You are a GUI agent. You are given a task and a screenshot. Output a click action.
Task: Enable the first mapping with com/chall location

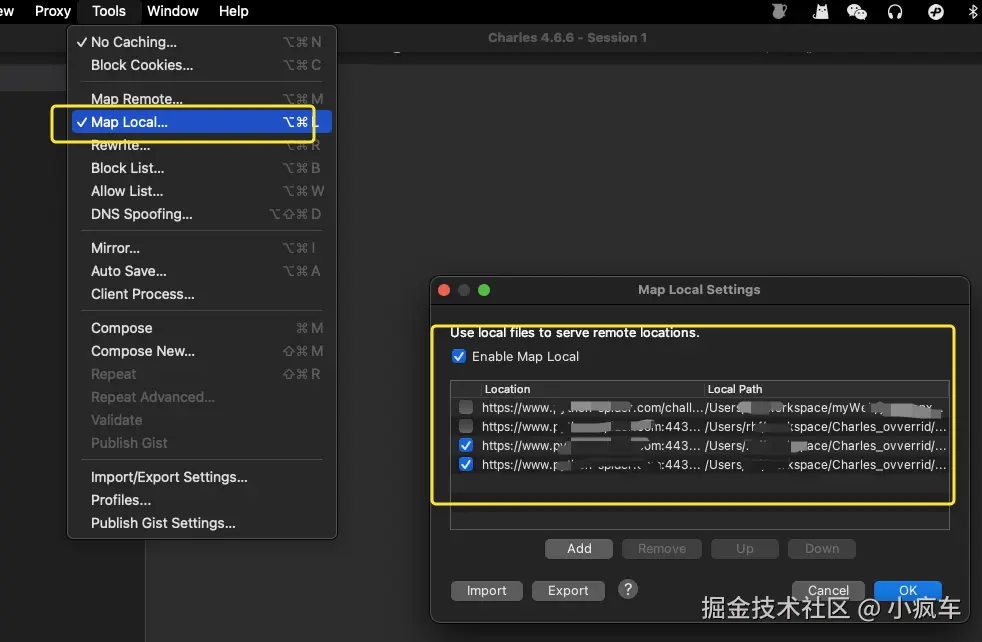pyautogui.click(x=466, y=407)
